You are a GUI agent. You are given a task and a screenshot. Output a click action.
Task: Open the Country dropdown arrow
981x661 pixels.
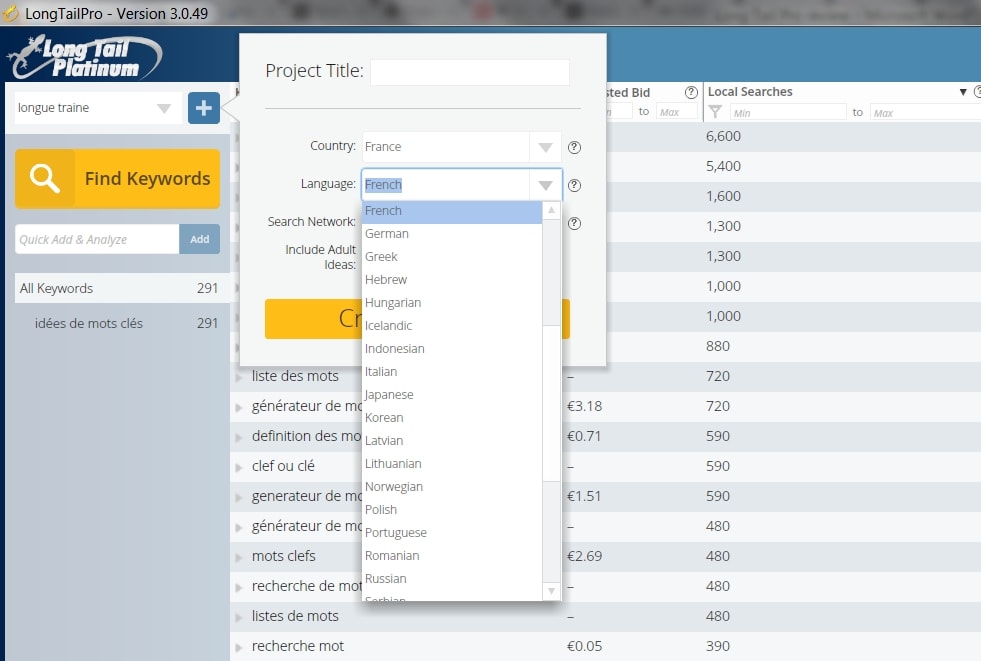pyautogui.click(x=545, y=148)
